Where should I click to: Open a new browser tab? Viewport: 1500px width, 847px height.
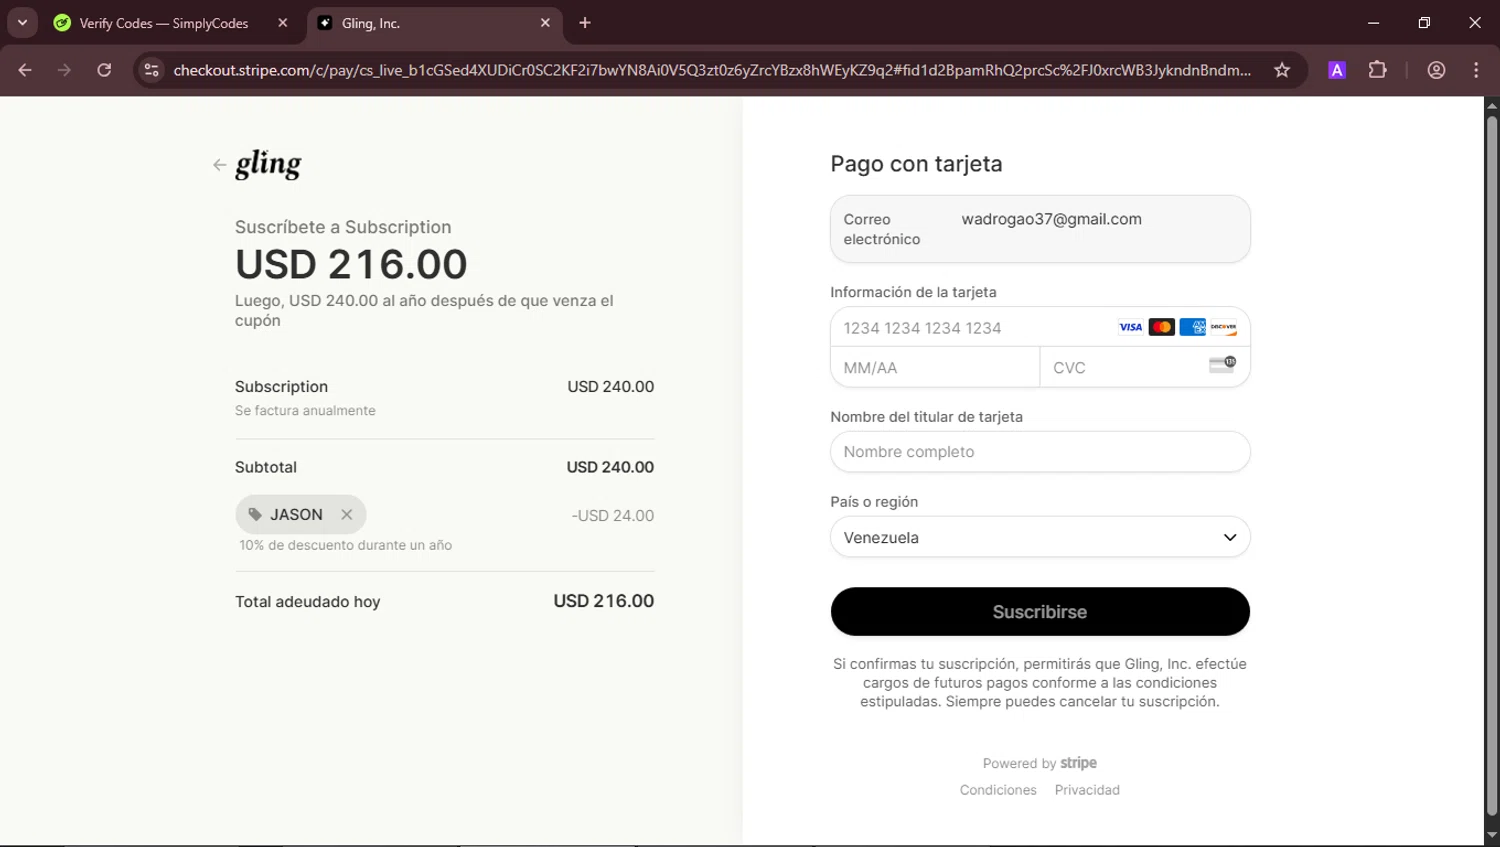[585, 23]
